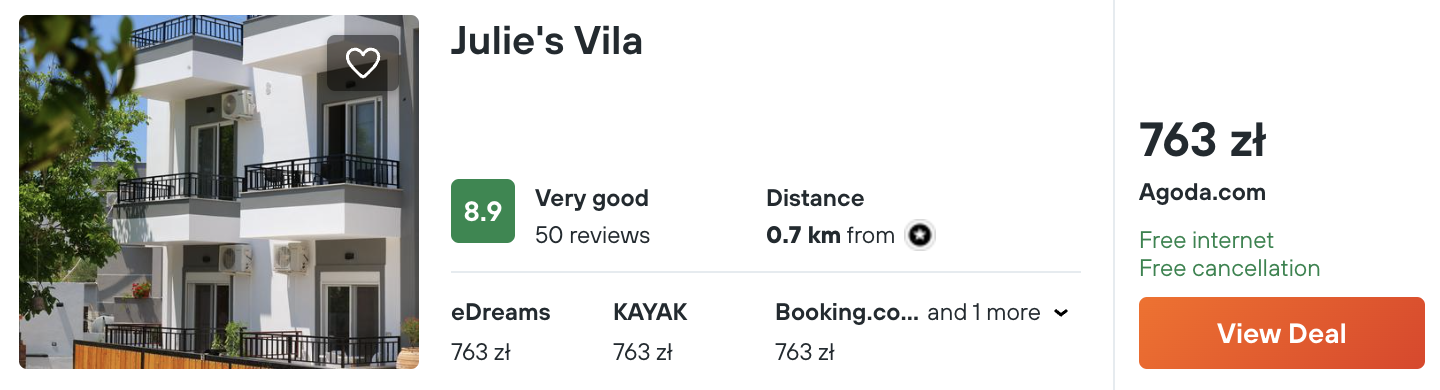Click the Free internet text
The height and width of the screenshot is (390, 1440).
1206,240
